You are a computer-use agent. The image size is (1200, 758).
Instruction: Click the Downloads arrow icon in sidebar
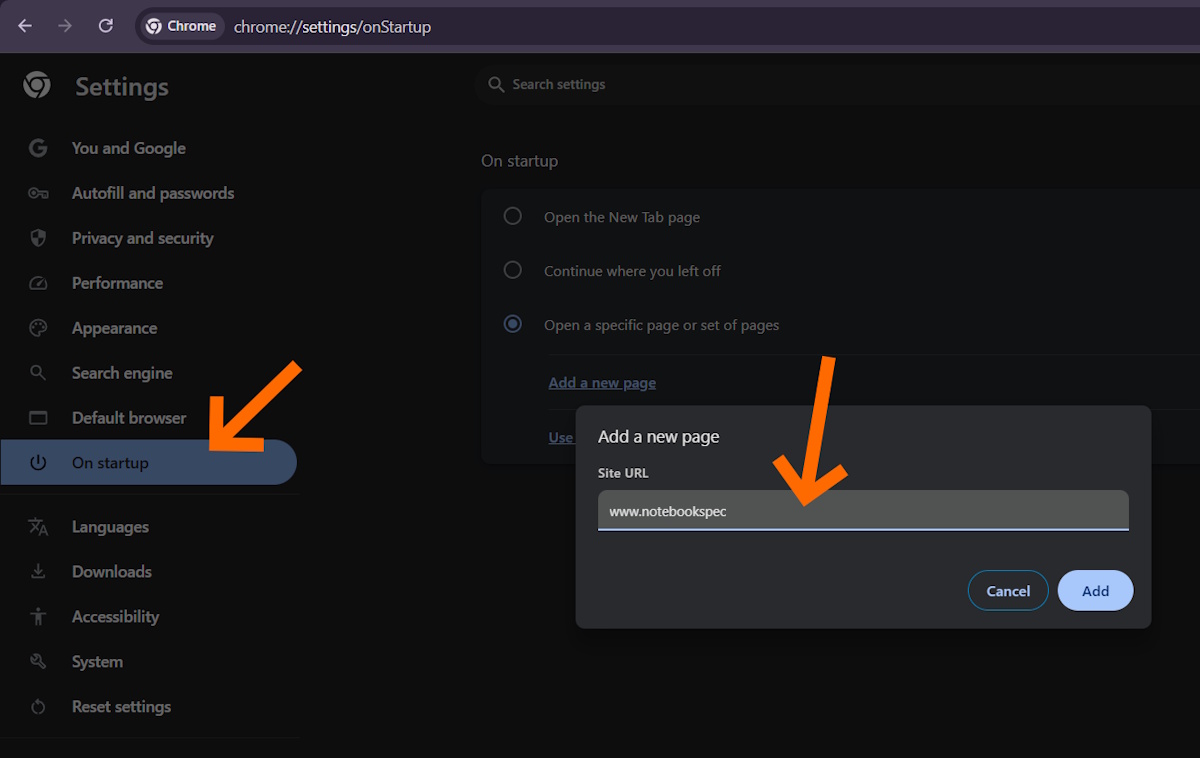(x=38, y=572)
